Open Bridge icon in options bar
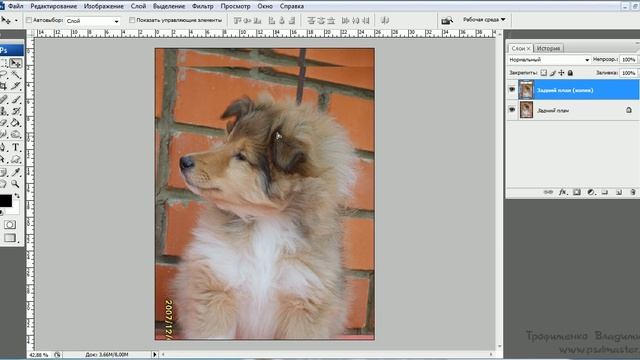 click(447, 20)
